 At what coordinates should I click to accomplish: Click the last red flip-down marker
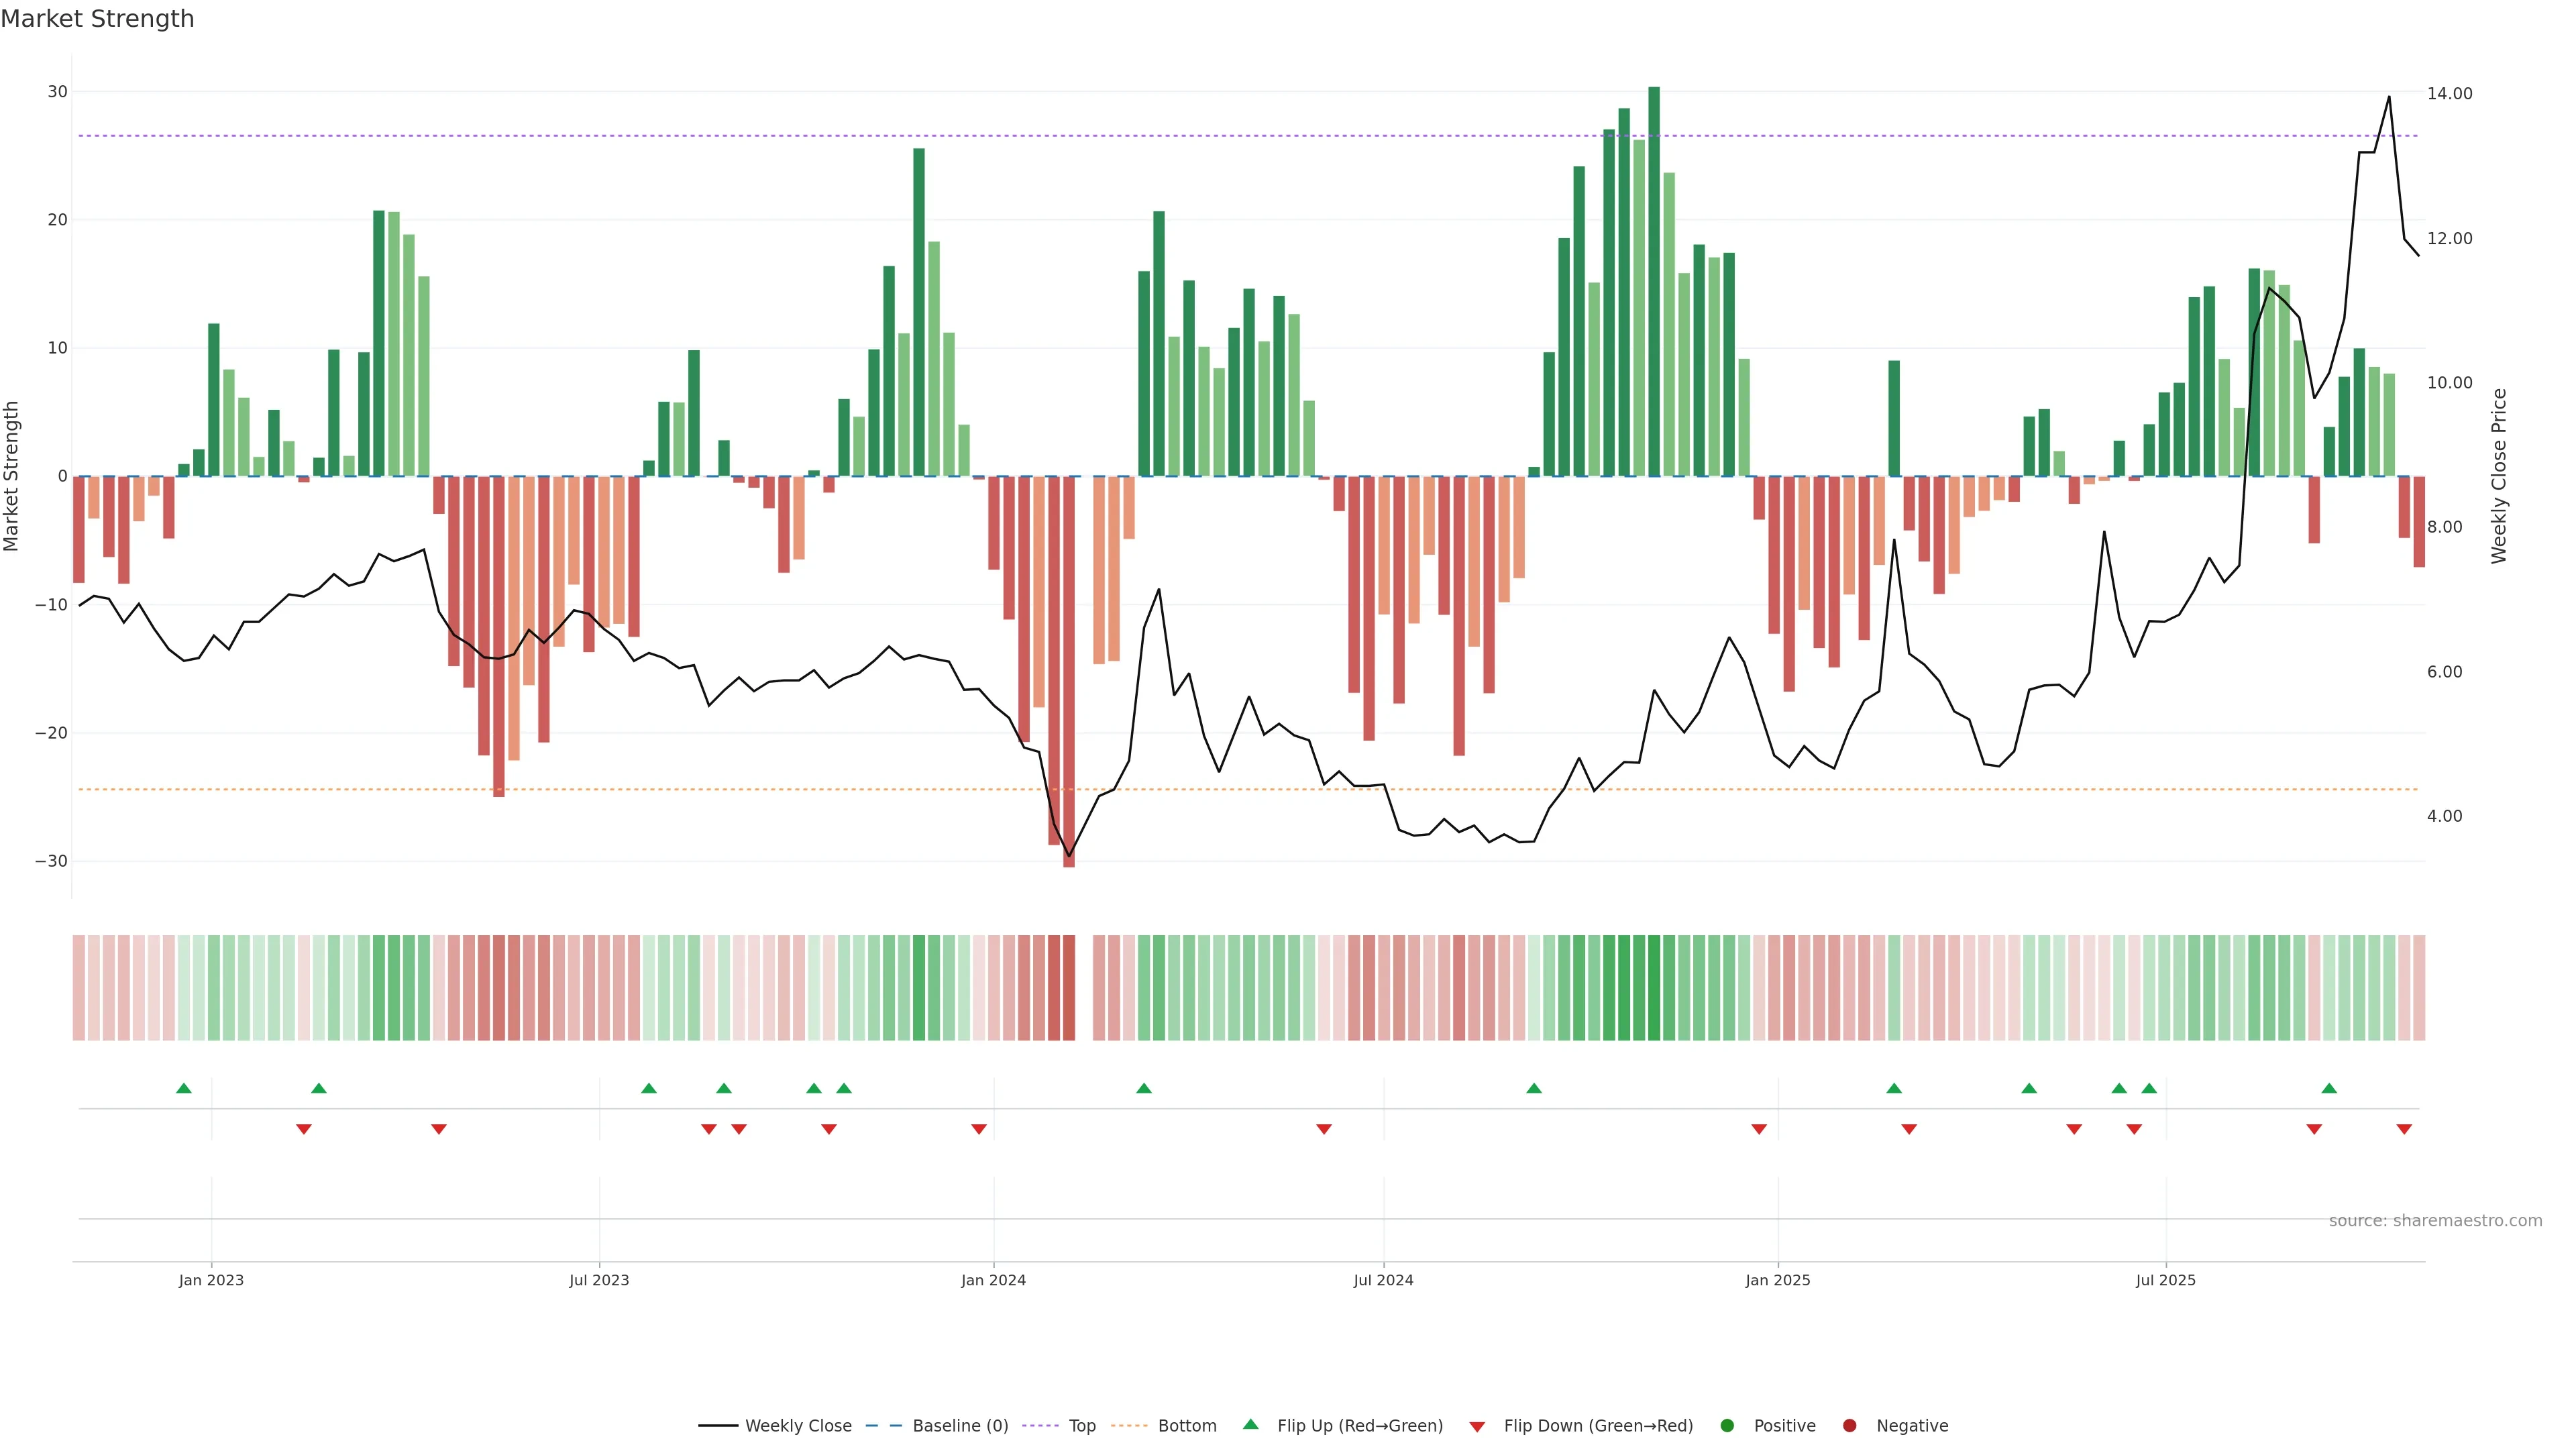coord(2404,1129)
